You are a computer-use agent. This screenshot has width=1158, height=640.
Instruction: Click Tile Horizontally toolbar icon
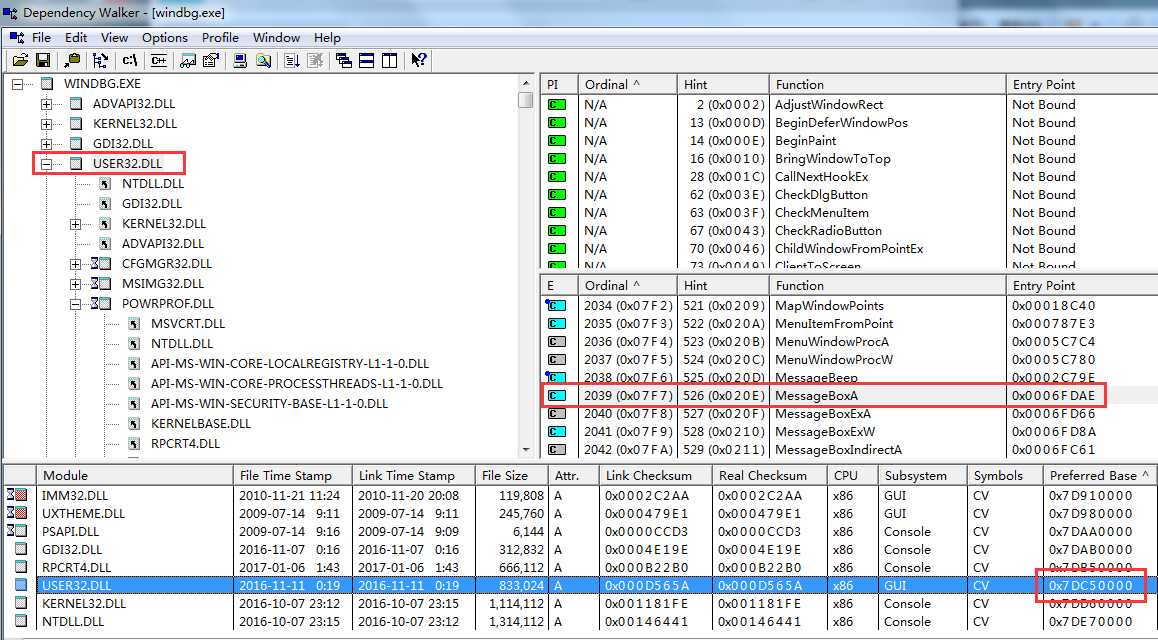tap(366, 61)
